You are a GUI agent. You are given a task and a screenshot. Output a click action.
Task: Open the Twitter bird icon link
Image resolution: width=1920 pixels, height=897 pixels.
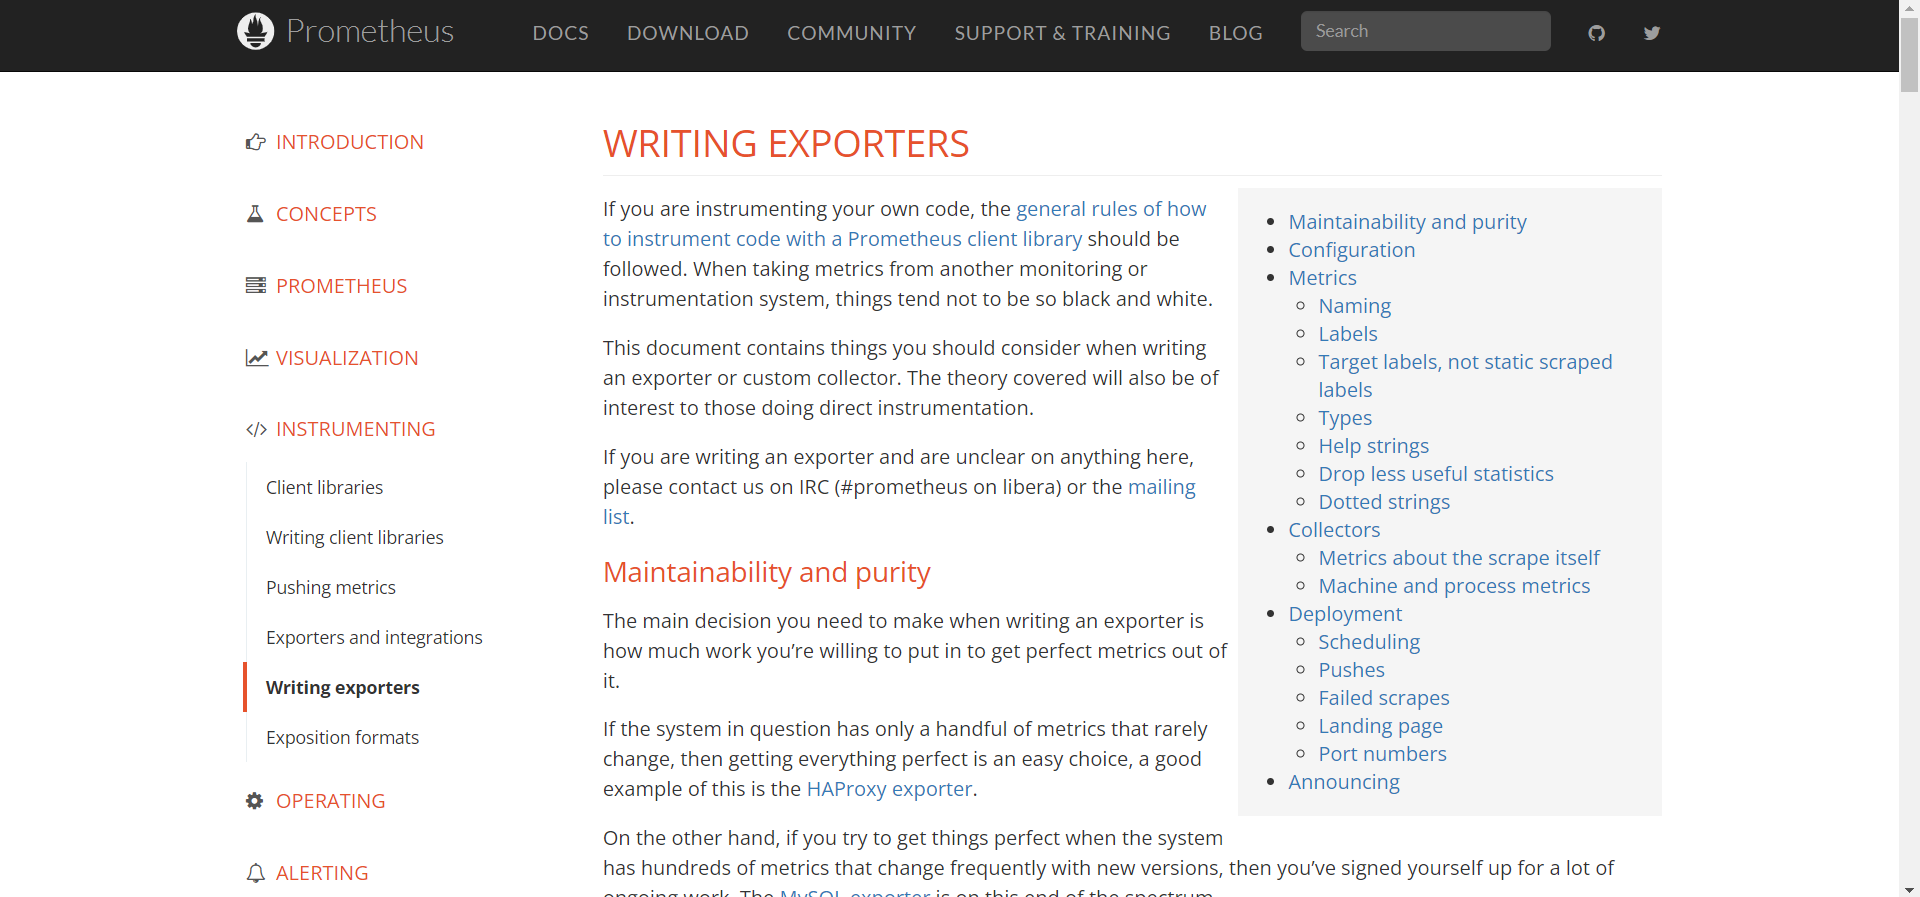pos(1652,33)
